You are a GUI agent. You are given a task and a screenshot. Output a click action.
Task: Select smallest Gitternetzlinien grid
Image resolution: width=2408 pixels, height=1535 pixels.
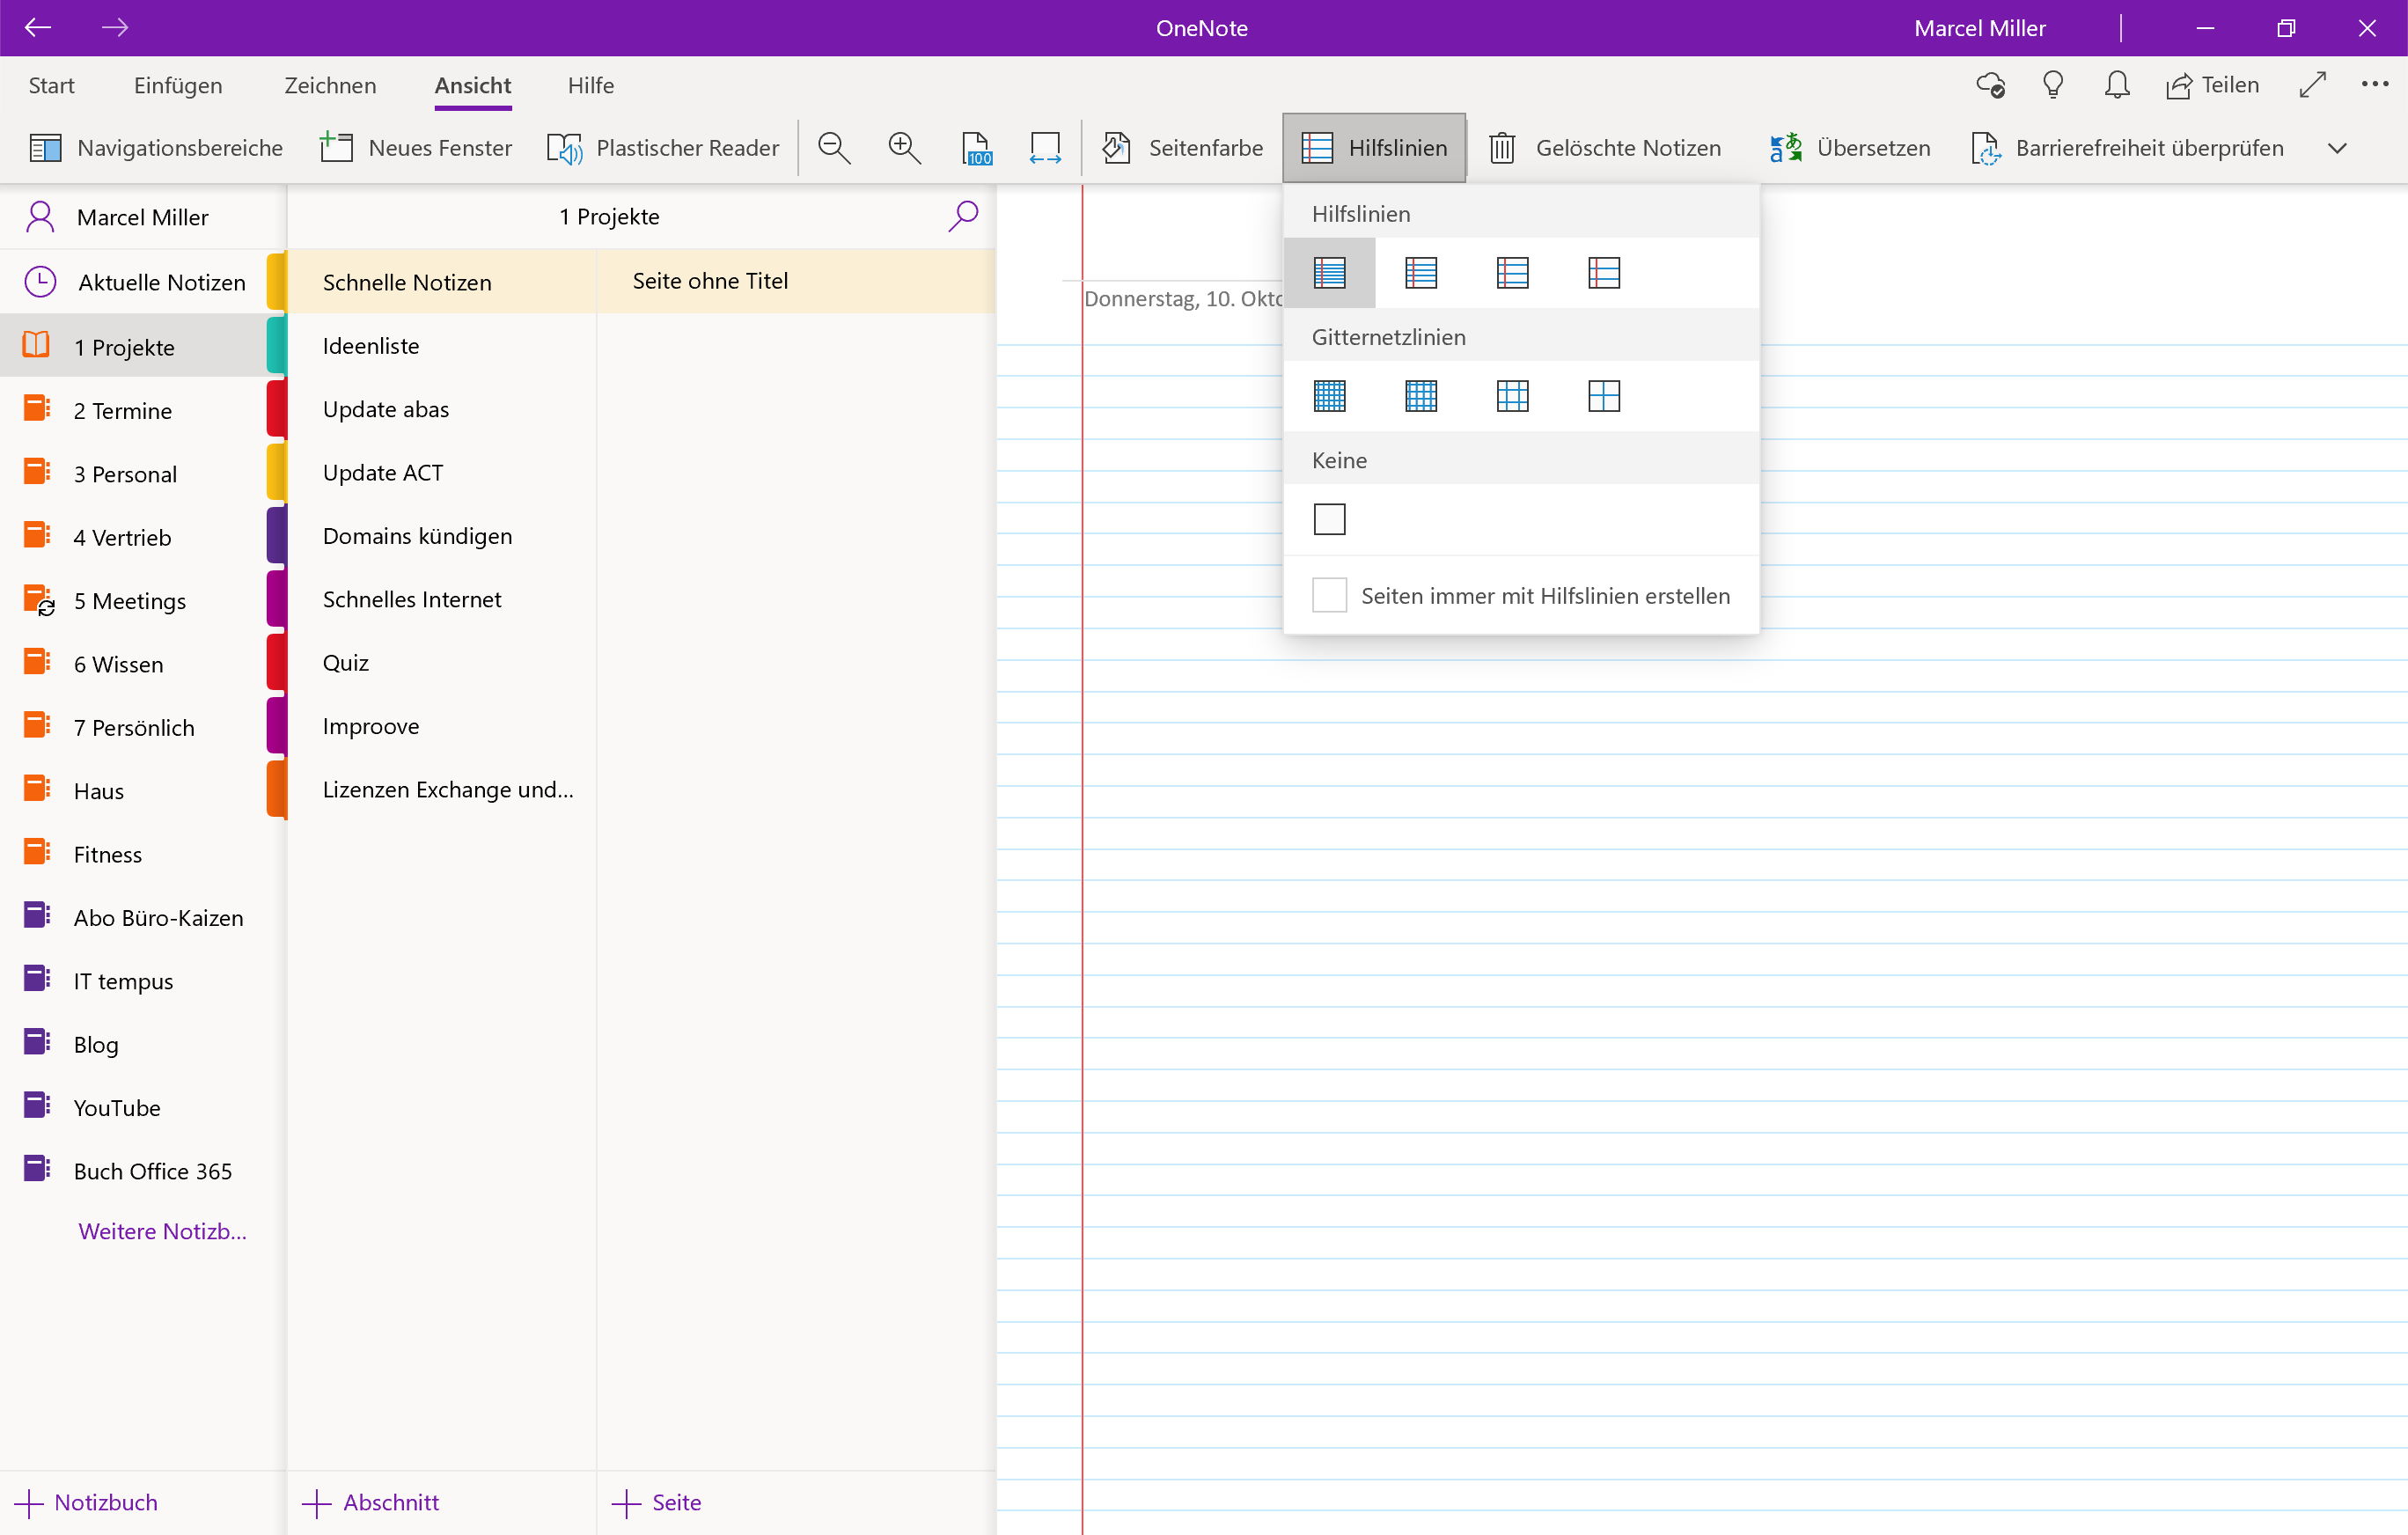(1330, 396)
